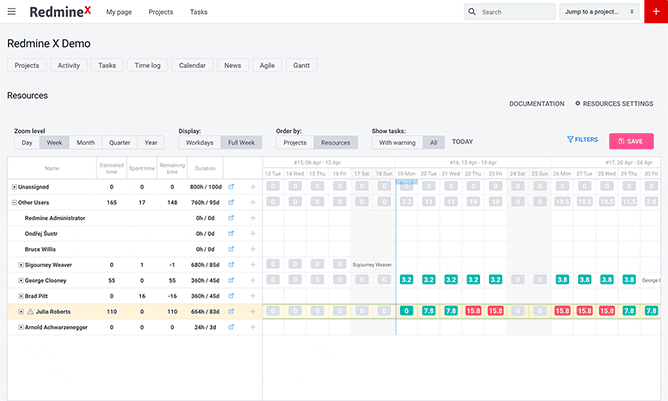Select the Resources order-by option
The height and width of the screenshot is (401, 668).
coord(335,142)
